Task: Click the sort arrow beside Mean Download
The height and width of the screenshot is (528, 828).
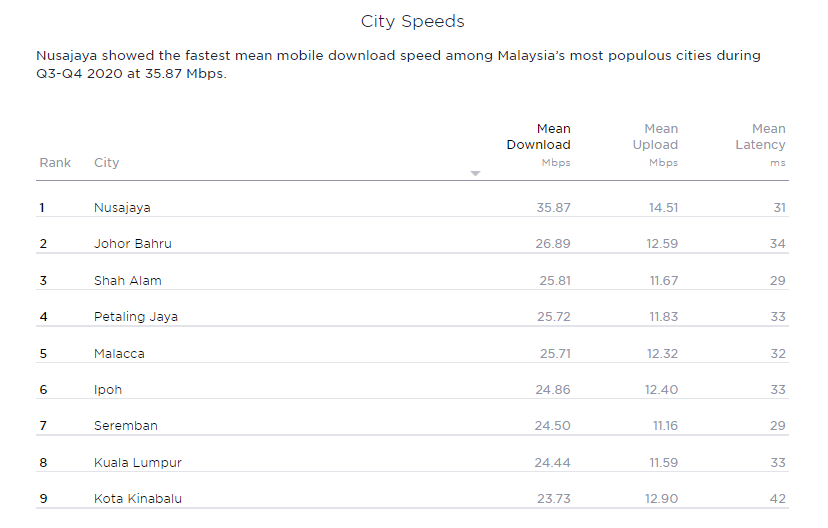Action: [475, 173]
